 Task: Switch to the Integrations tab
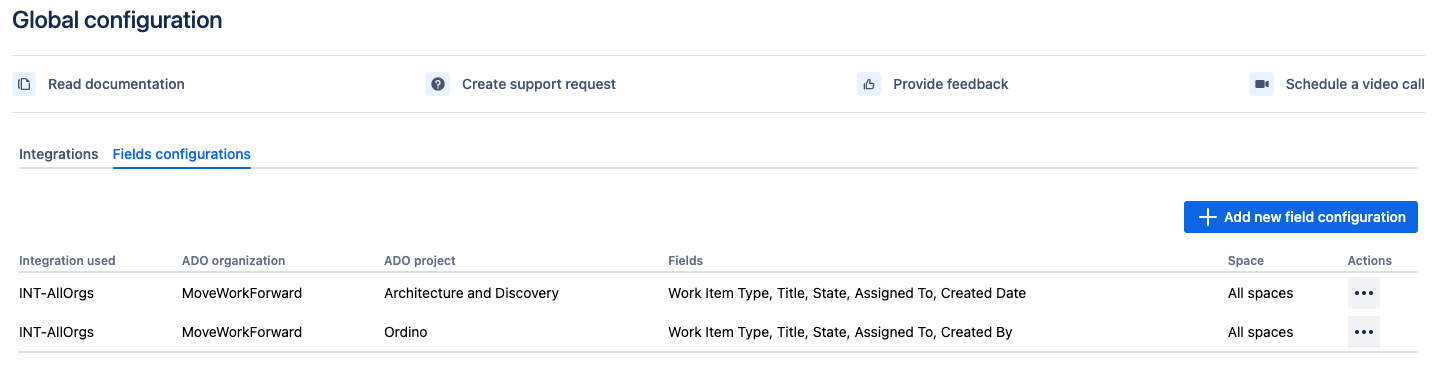59,154
